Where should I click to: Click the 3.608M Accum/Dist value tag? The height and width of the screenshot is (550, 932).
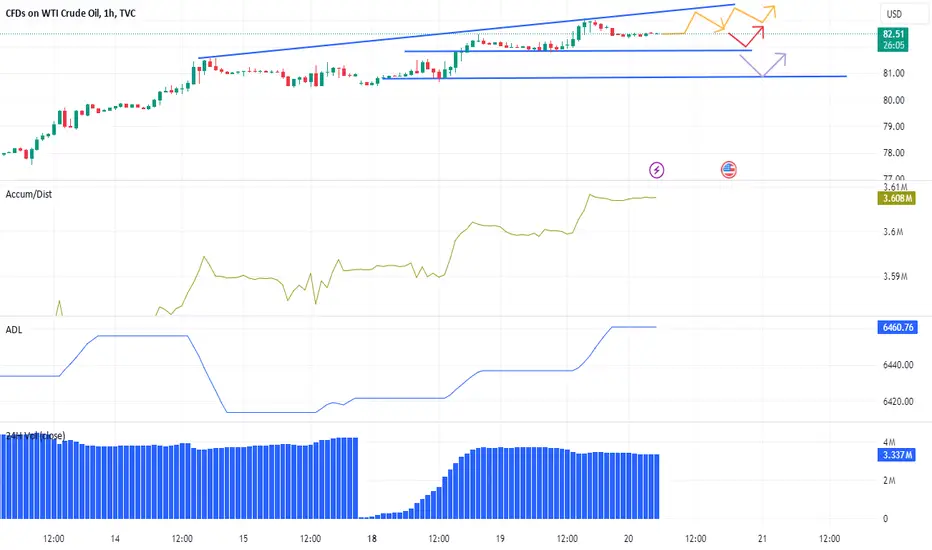897,198
